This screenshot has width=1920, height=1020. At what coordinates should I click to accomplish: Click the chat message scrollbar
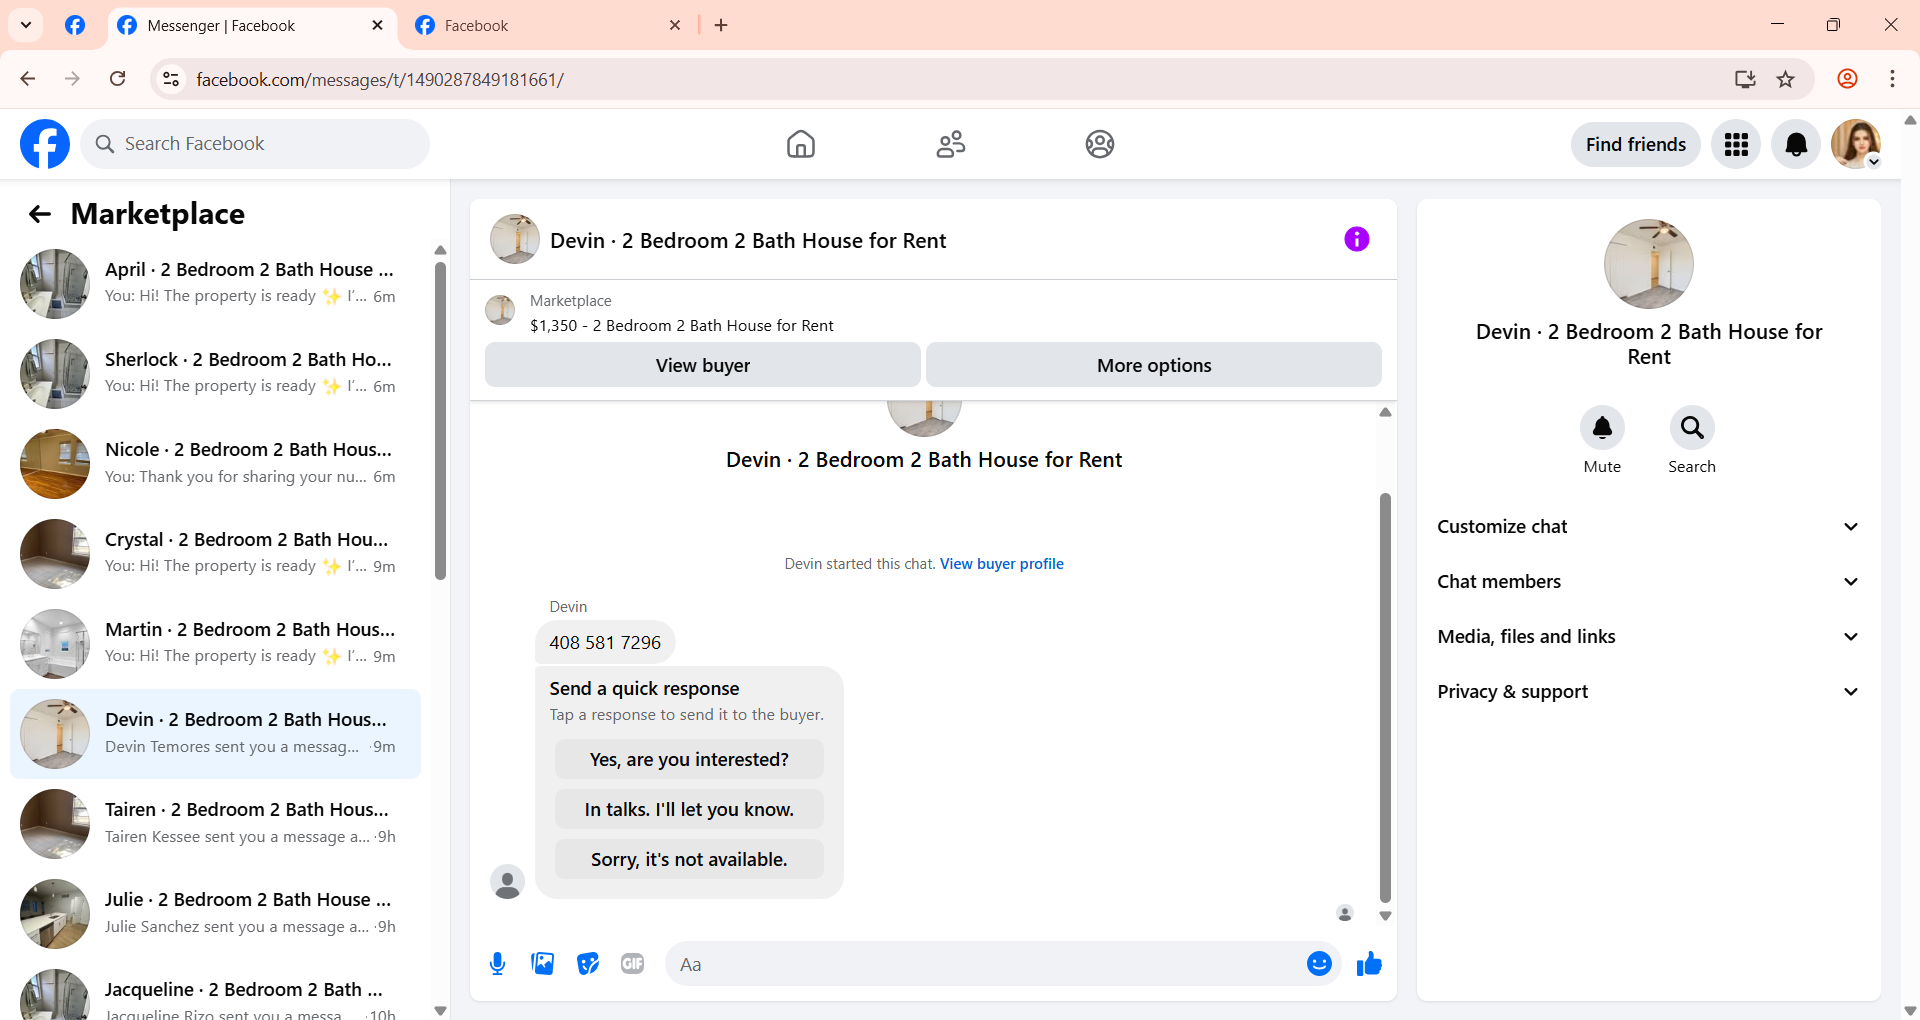pos(1385,698)
